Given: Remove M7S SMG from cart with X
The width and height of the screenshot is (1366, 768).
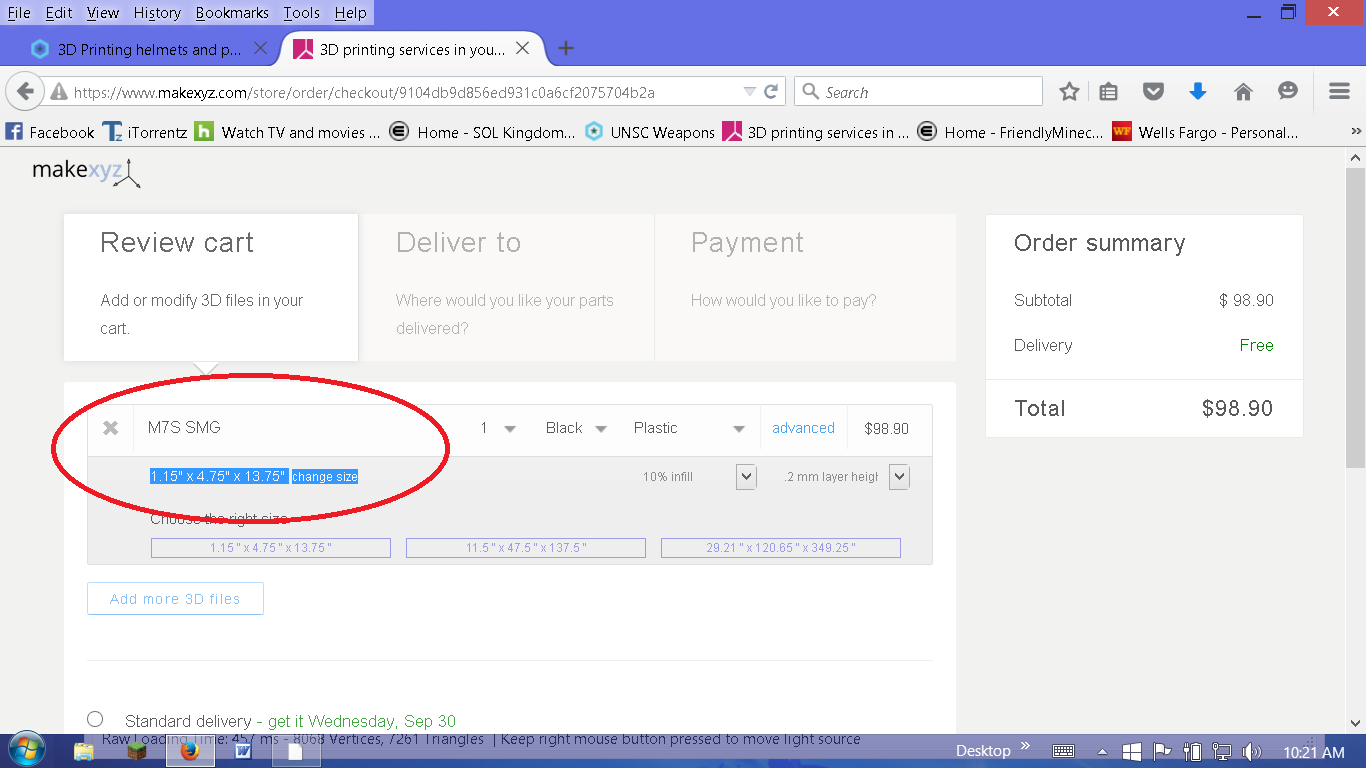Looking at the screenshot, I should tap(111, 428).
